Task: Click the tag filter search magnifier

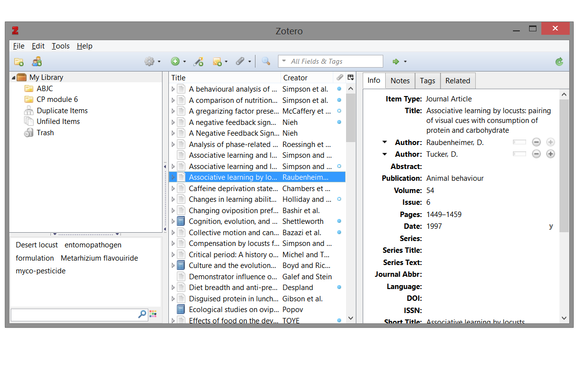Action: point(142,314)
